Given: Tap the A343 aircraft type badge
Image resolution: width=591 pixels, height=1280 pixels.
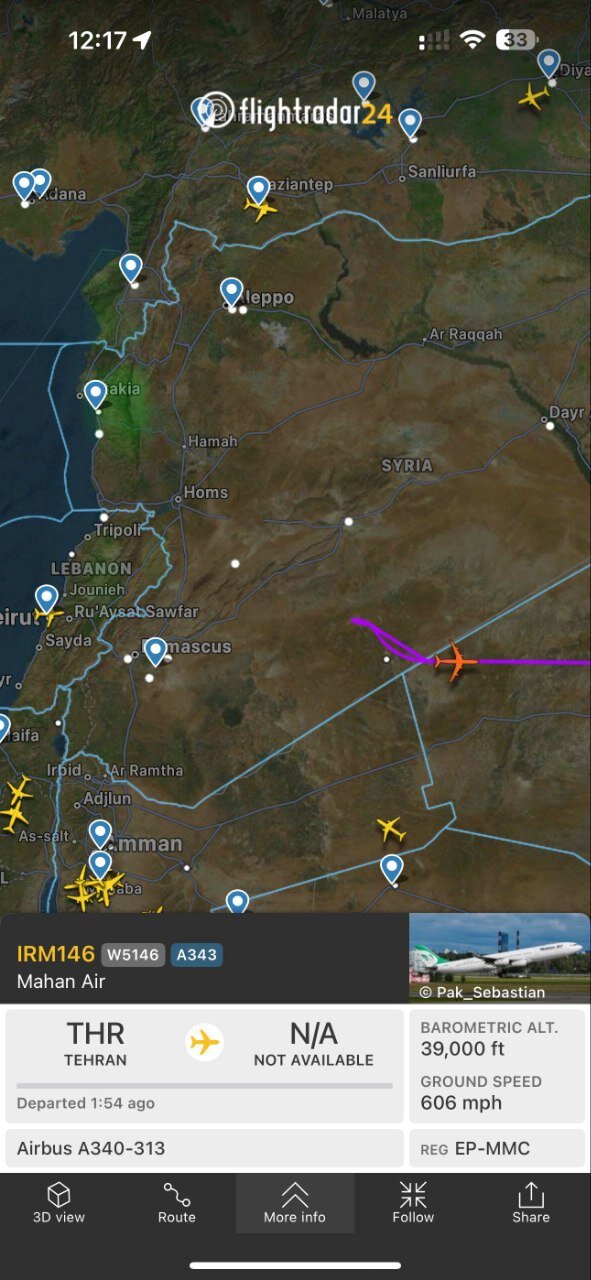Looking at the screenshot, I should pos(196,955).
